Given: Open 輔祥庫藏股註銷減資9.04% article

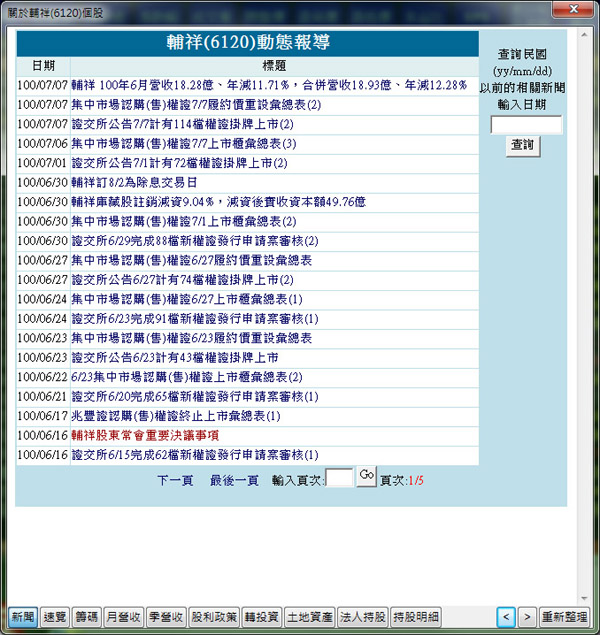Looking at the screenshot, I should pos(219,202).
